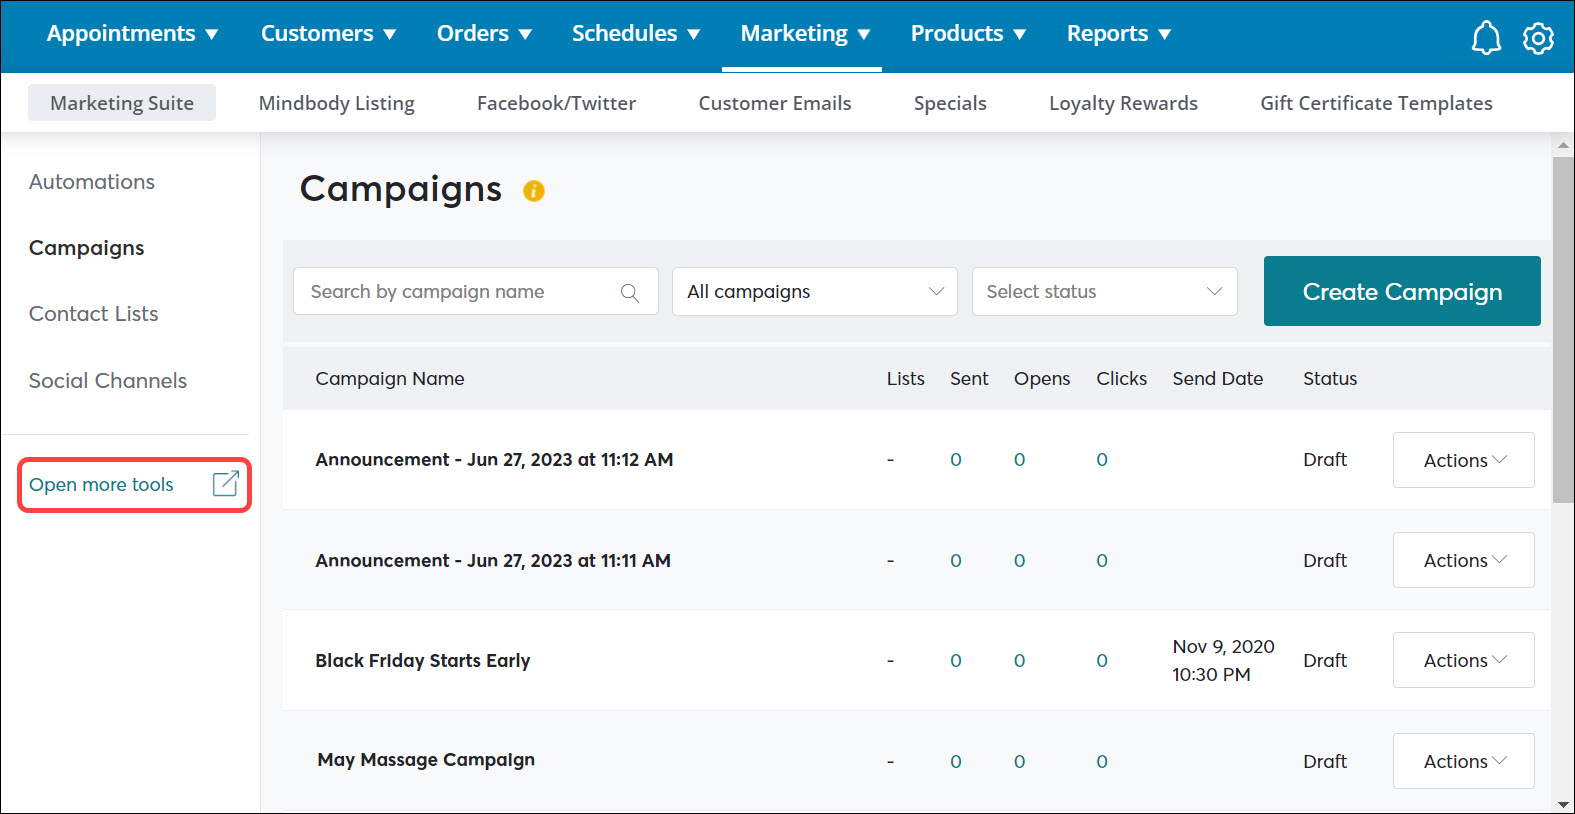Go to the Loyalty Rewards tab
The image size is (1575, 814).
(x=1123, y=103)
